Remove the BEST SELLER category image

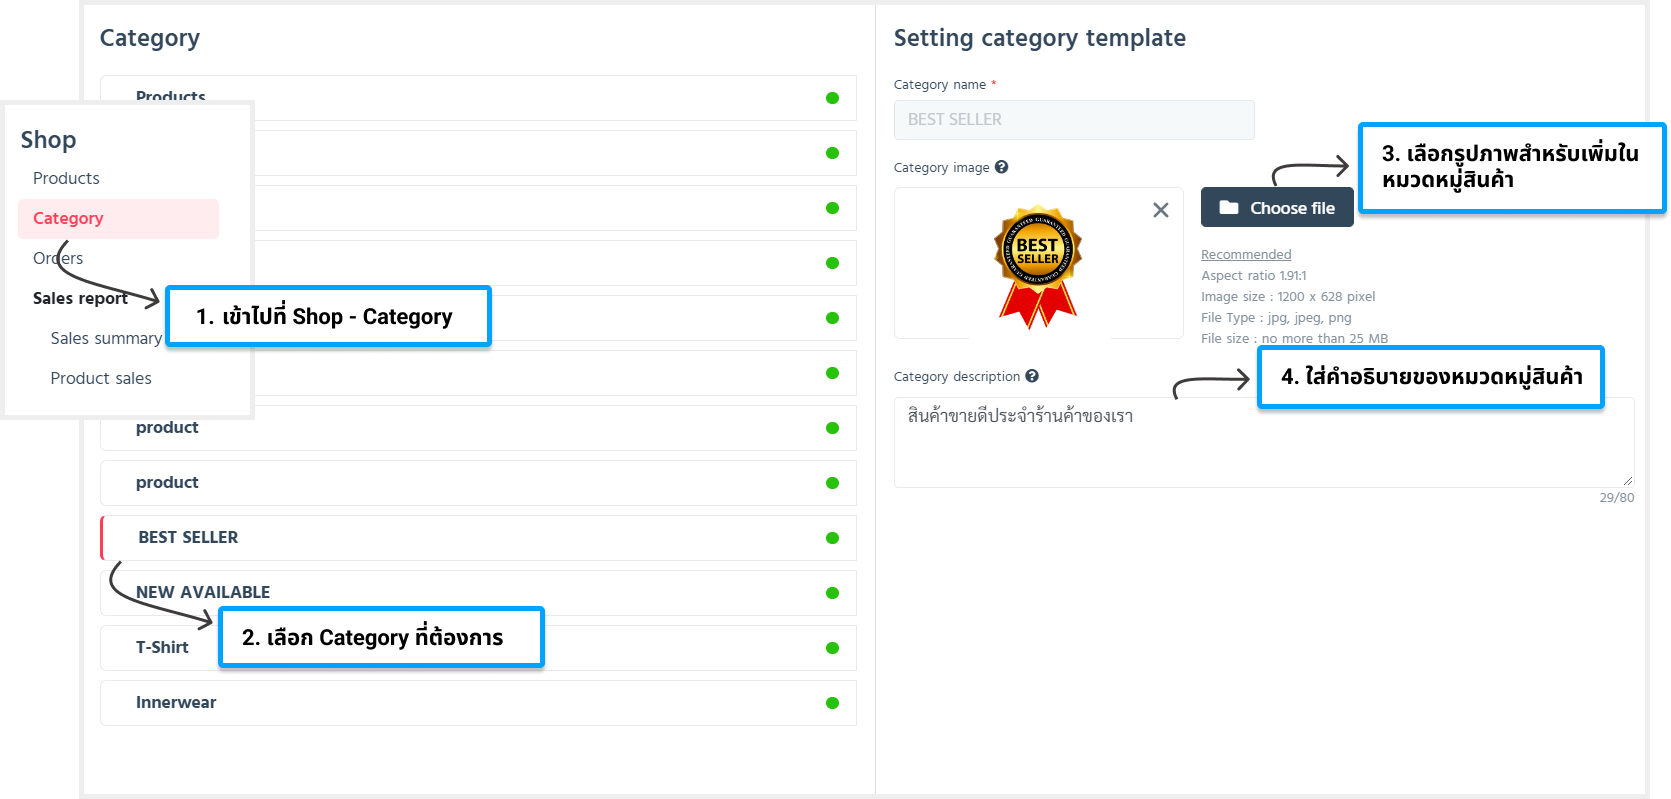tap(1160, 210)
